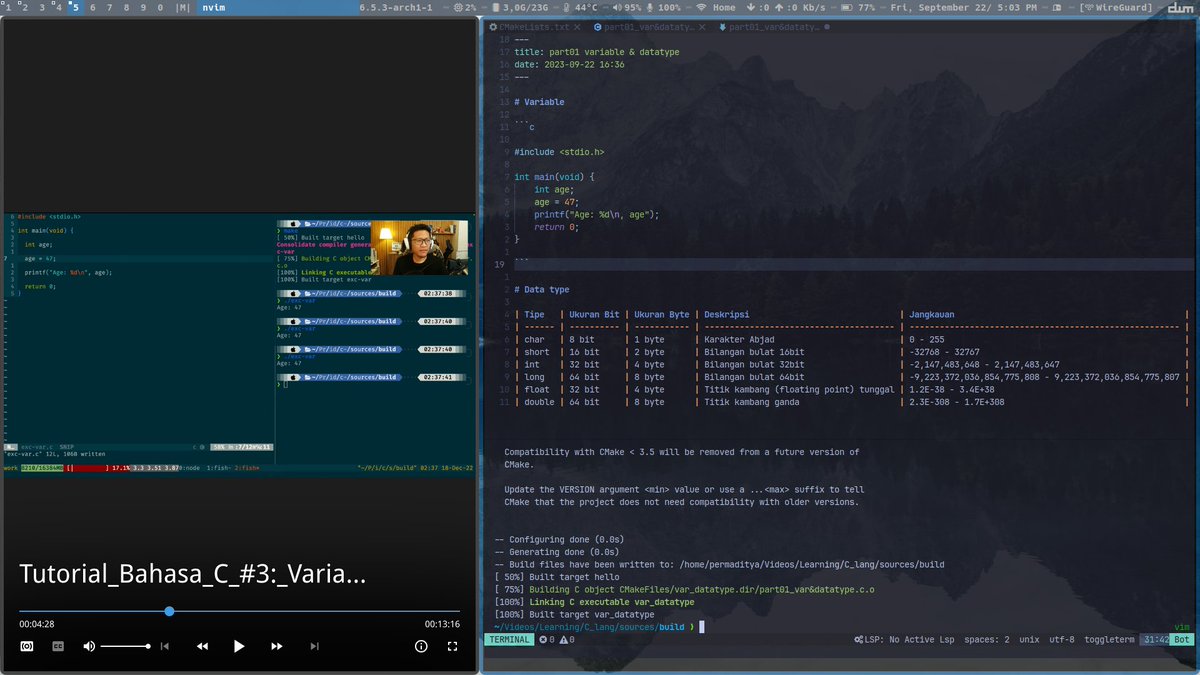Seek using the video progress bar handle
Image resolution: width=1200 pixels, height=675 pixels.
pos(169,611)
